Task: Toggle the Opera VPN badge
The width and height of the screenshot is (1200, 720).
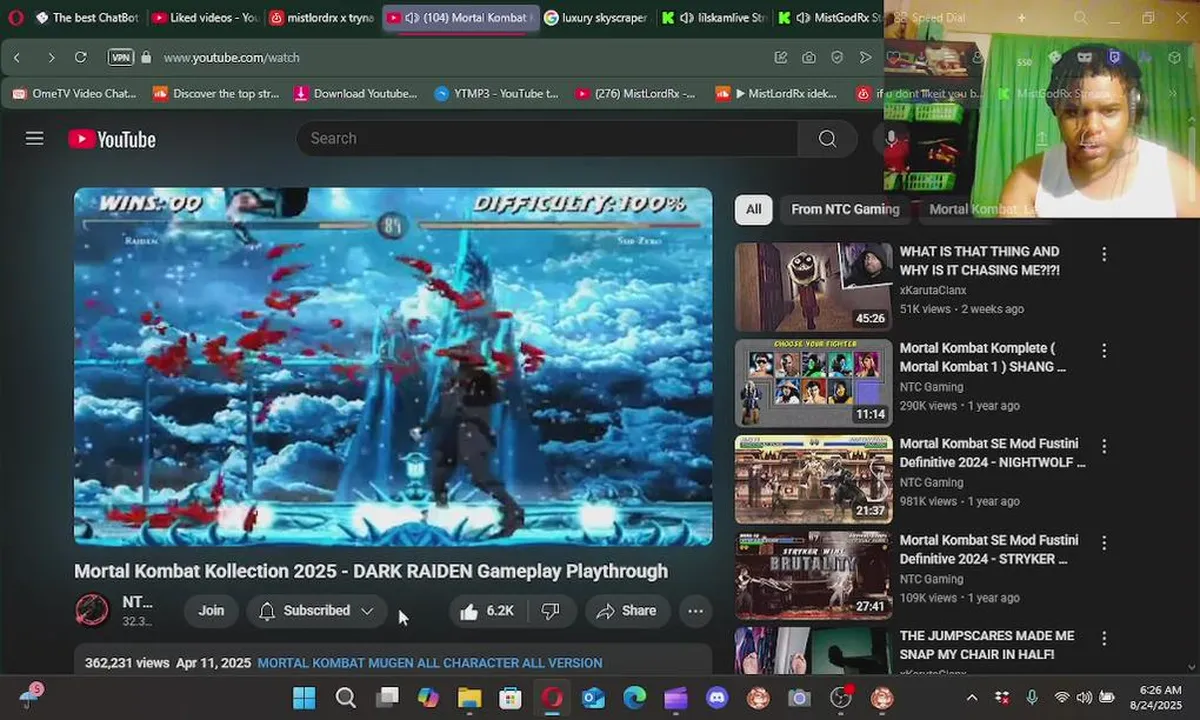Action: (x=120, y=58)
